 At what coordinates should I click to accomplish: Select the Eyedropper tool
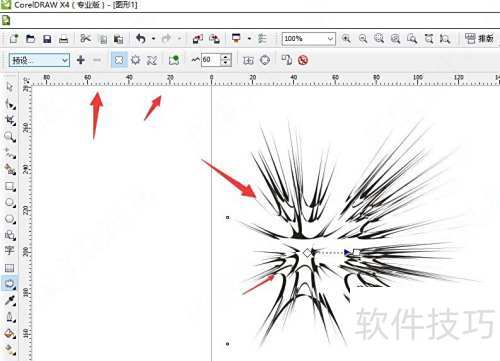(x=10, y=300)
